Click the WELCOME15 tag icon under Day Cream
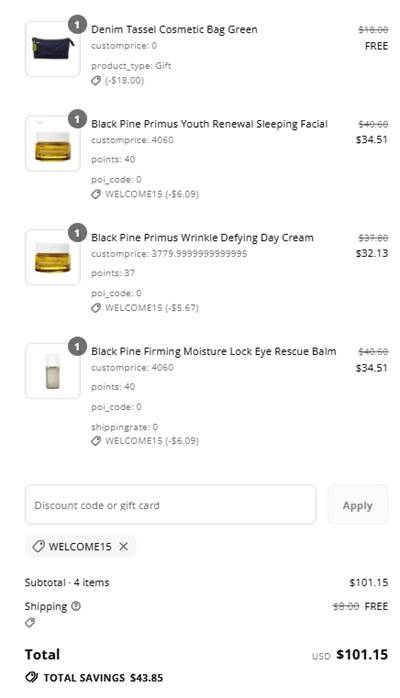This screenshot has width=400, height=698. (96, 308)
